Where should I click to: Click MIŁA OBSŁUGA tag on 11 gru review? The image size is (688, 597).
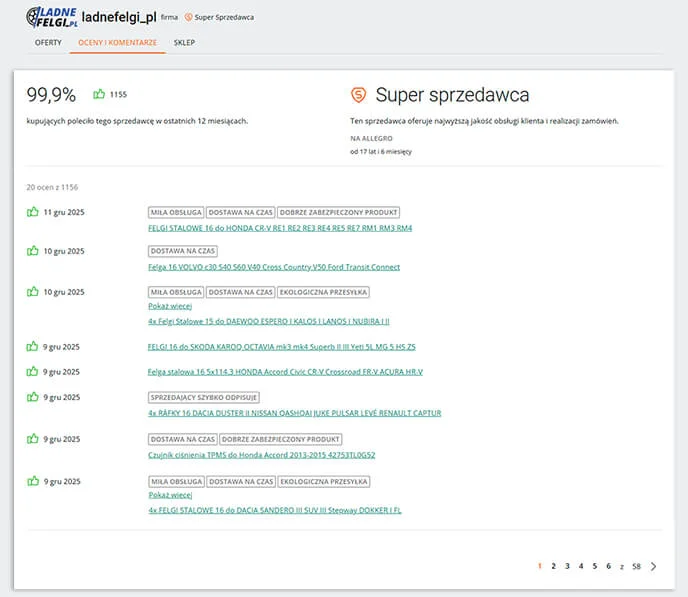click(x=176, y=212)
